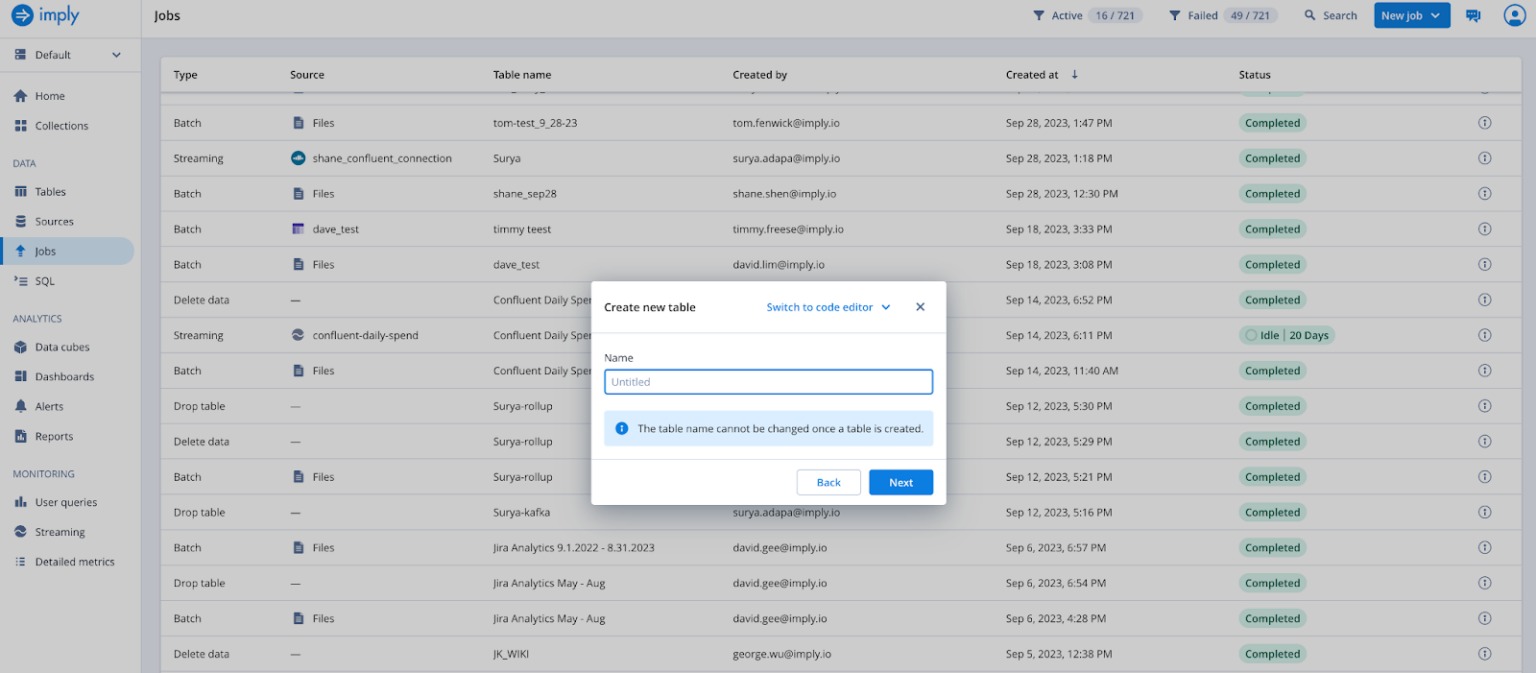
Task: Open the Switch to code editor dropdown
Action: coord(828,307)
